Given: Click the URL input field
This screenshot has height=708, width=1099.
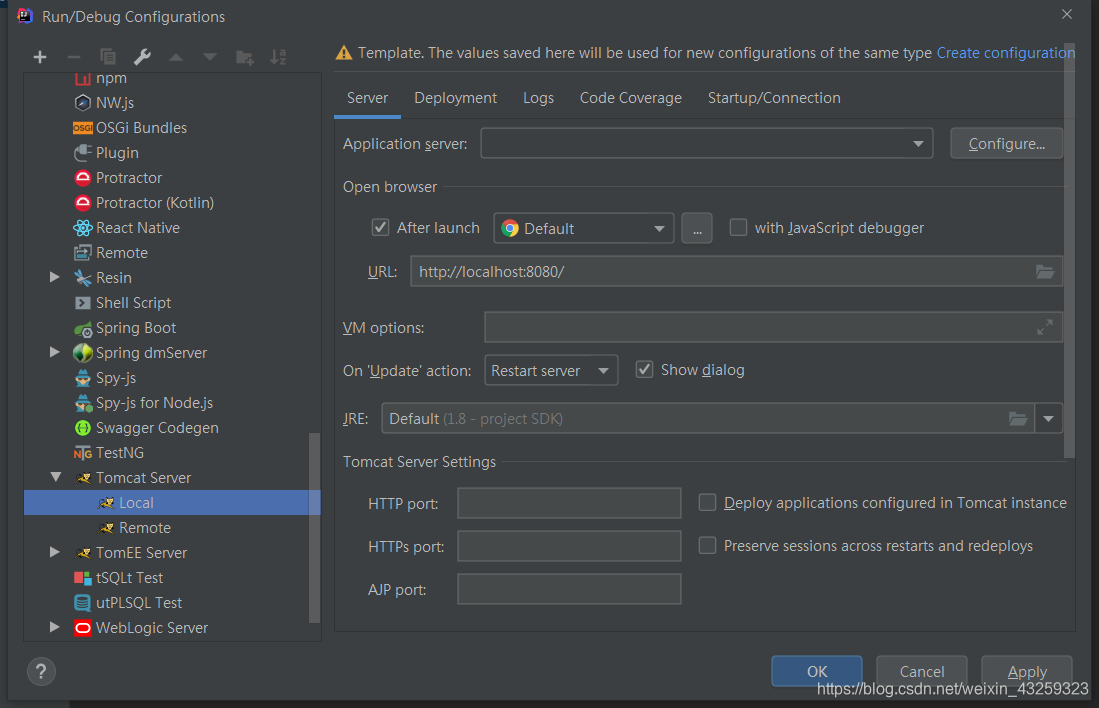Looking at the screenshot, I should (736, 271).
